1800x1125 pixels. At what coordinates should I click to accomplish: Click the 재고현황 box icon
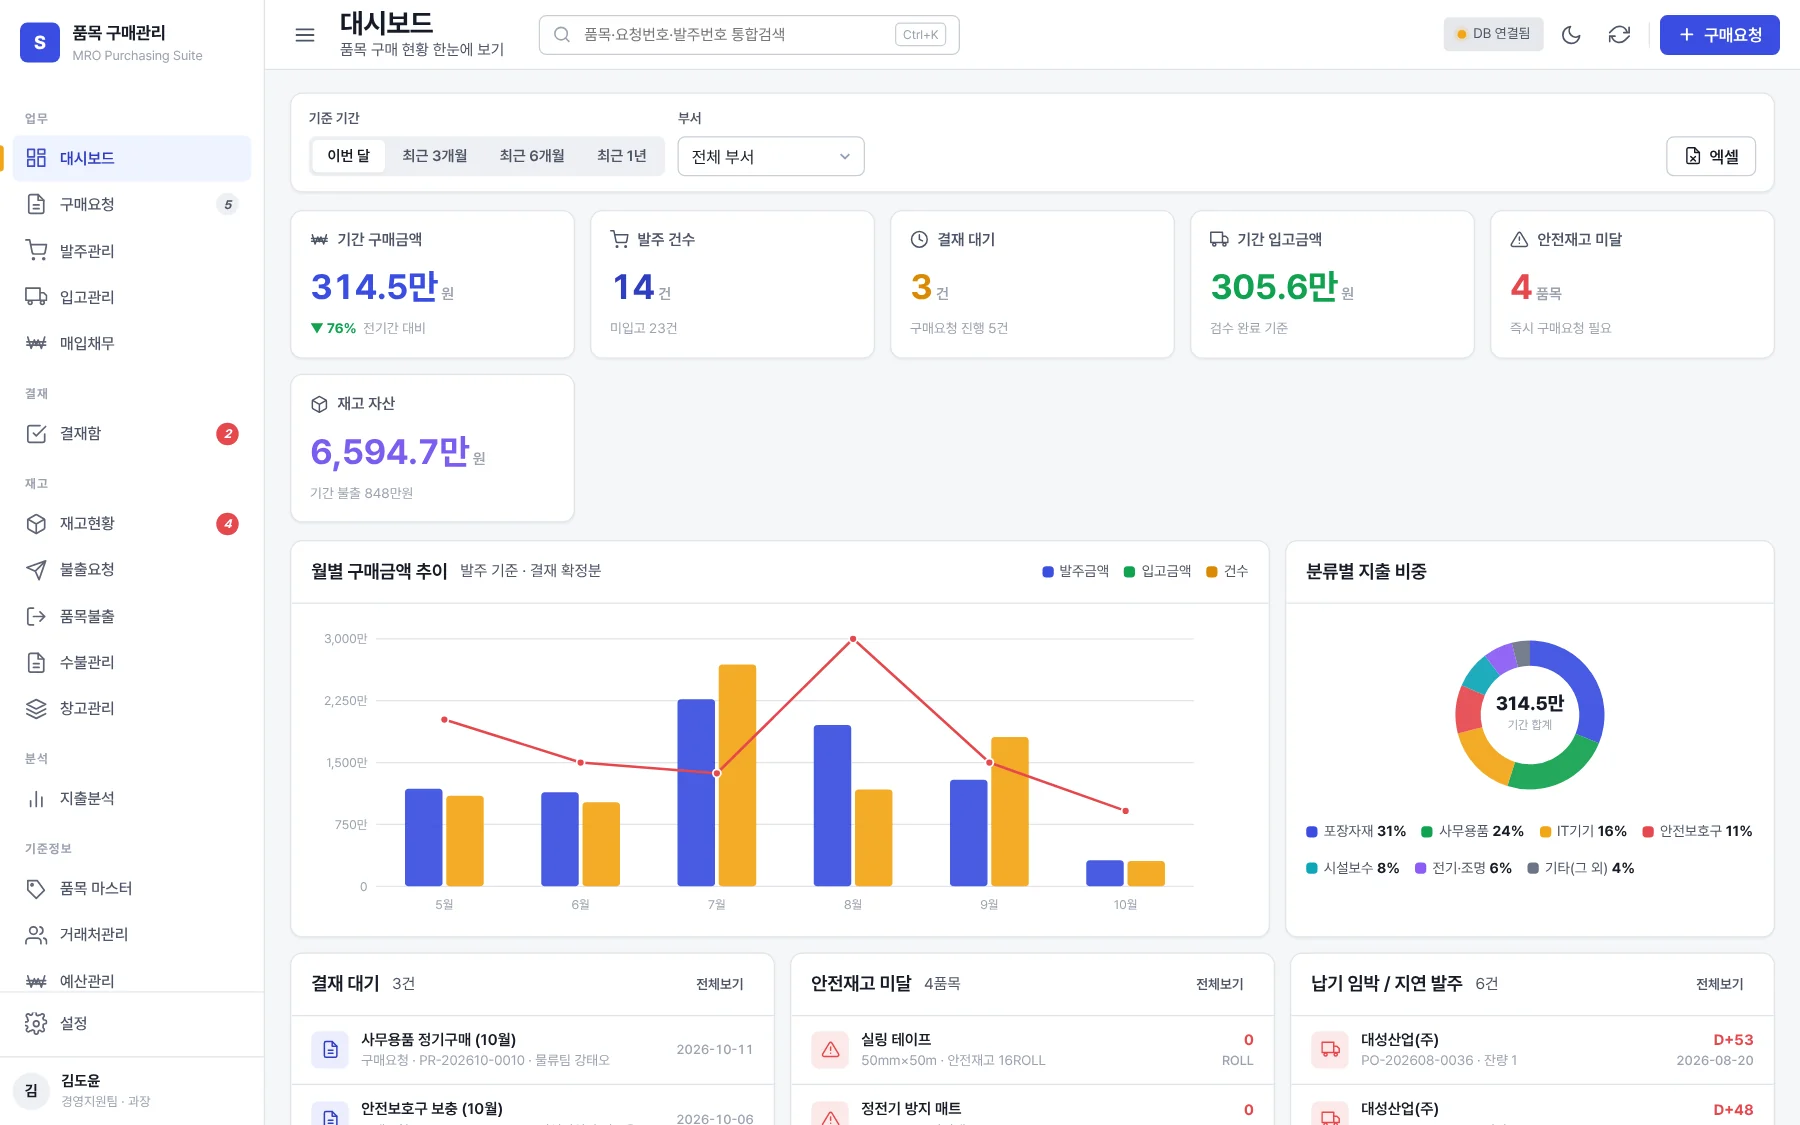coord(36,523)
